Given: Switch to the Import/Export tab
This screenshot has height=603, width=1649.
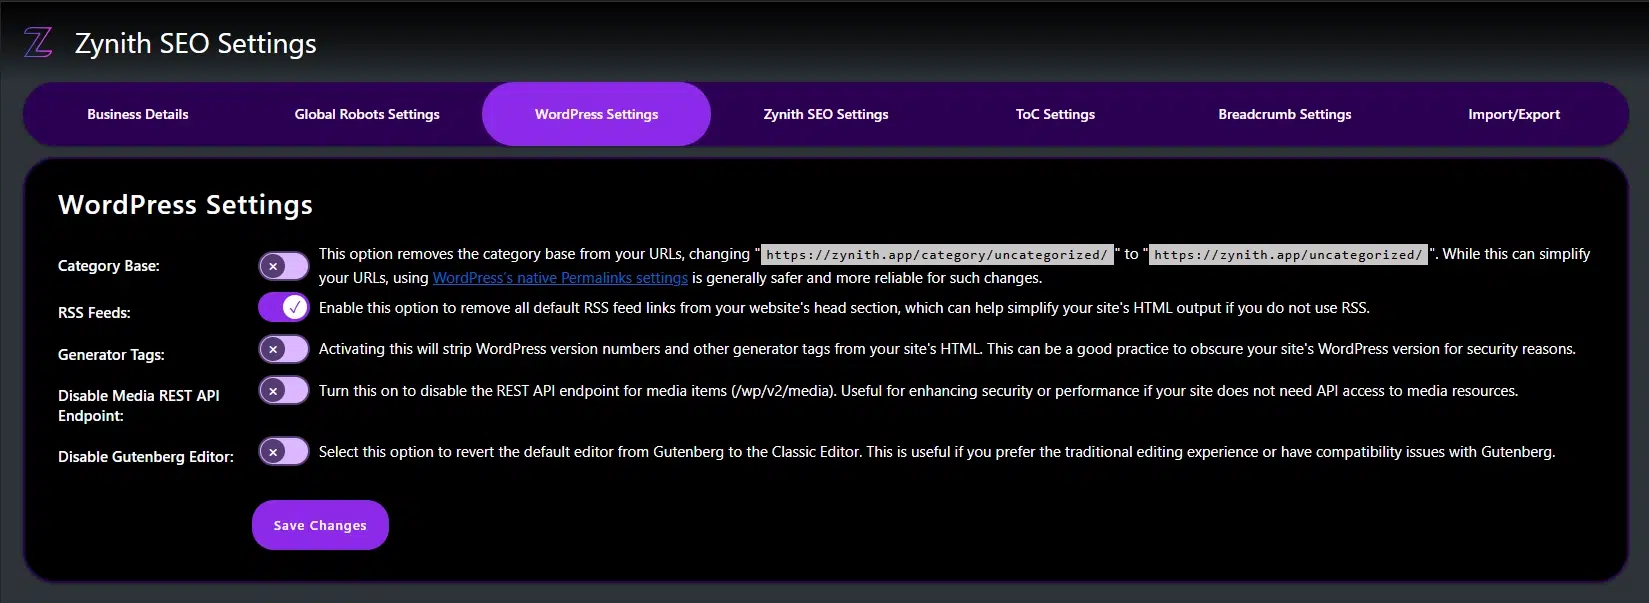Looking at the screenshot, I should [1514, 114].
